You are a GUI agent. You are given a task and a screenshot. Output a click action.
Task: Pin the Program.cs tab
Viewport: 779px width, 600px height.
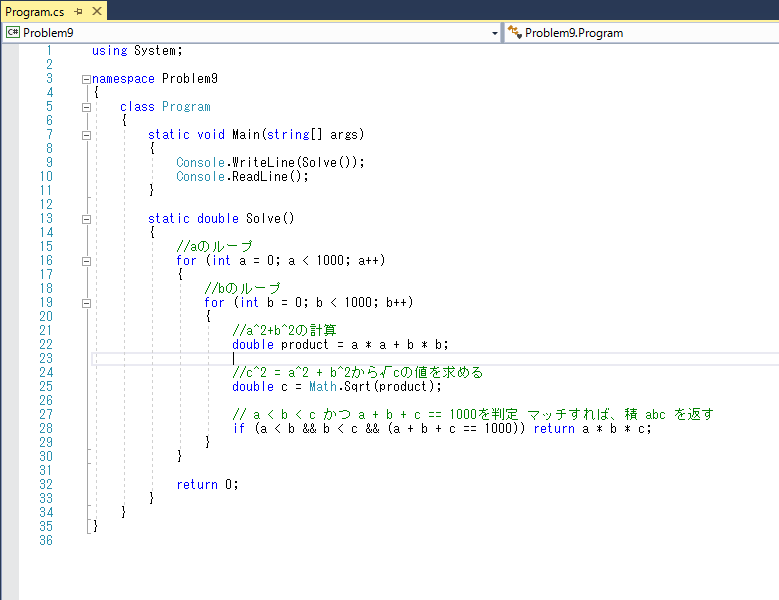pos(78,11)
